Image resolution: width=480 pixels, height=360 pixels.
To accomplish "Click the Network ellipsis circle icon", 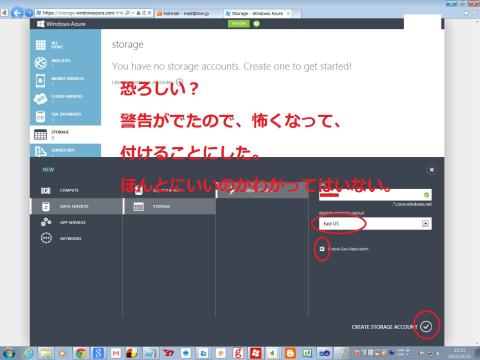I will tap(46, 238).
